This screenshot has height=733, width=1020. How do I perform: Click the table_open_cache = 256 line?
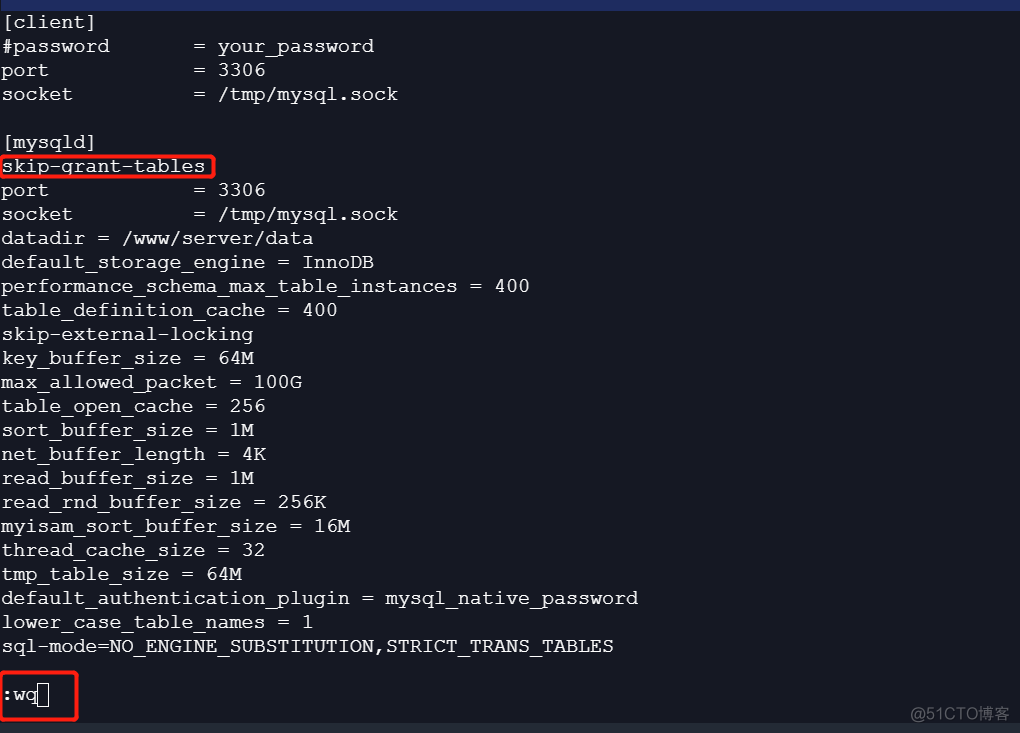tap(133, 406)
